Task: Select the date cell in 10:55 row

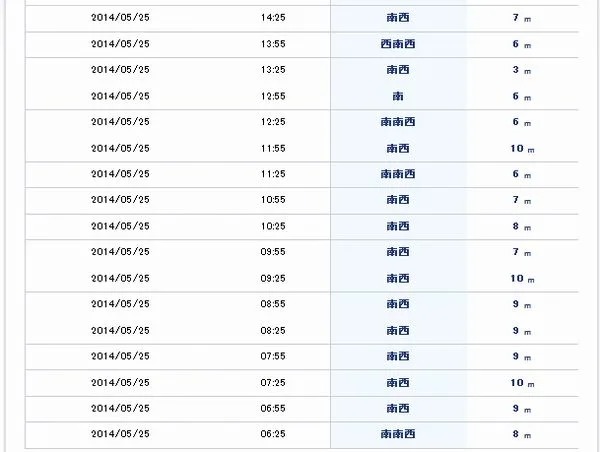Action: click(x=120, y=200)
